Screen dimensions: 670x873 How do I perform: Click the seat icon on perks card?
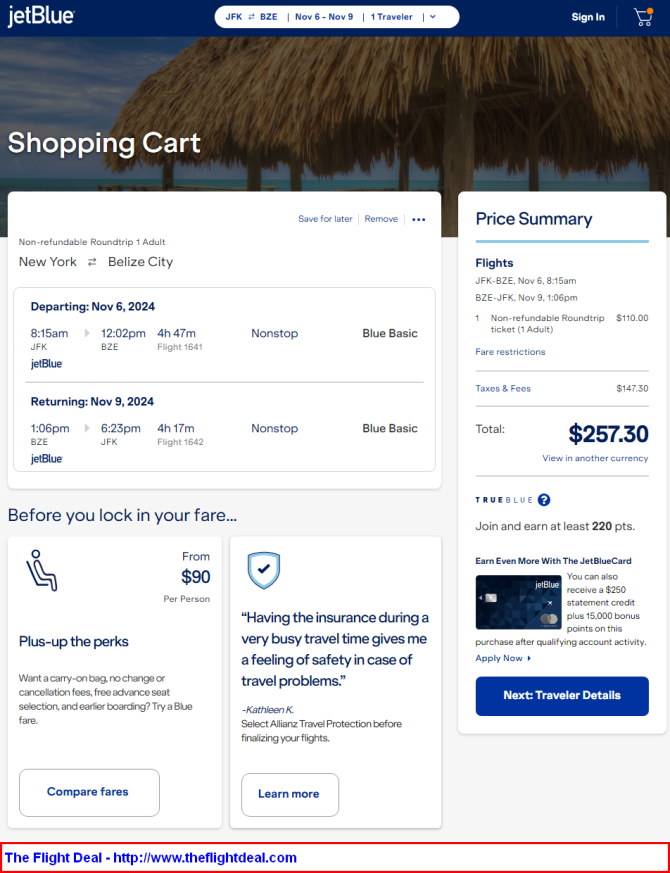(x=42, y=570)
